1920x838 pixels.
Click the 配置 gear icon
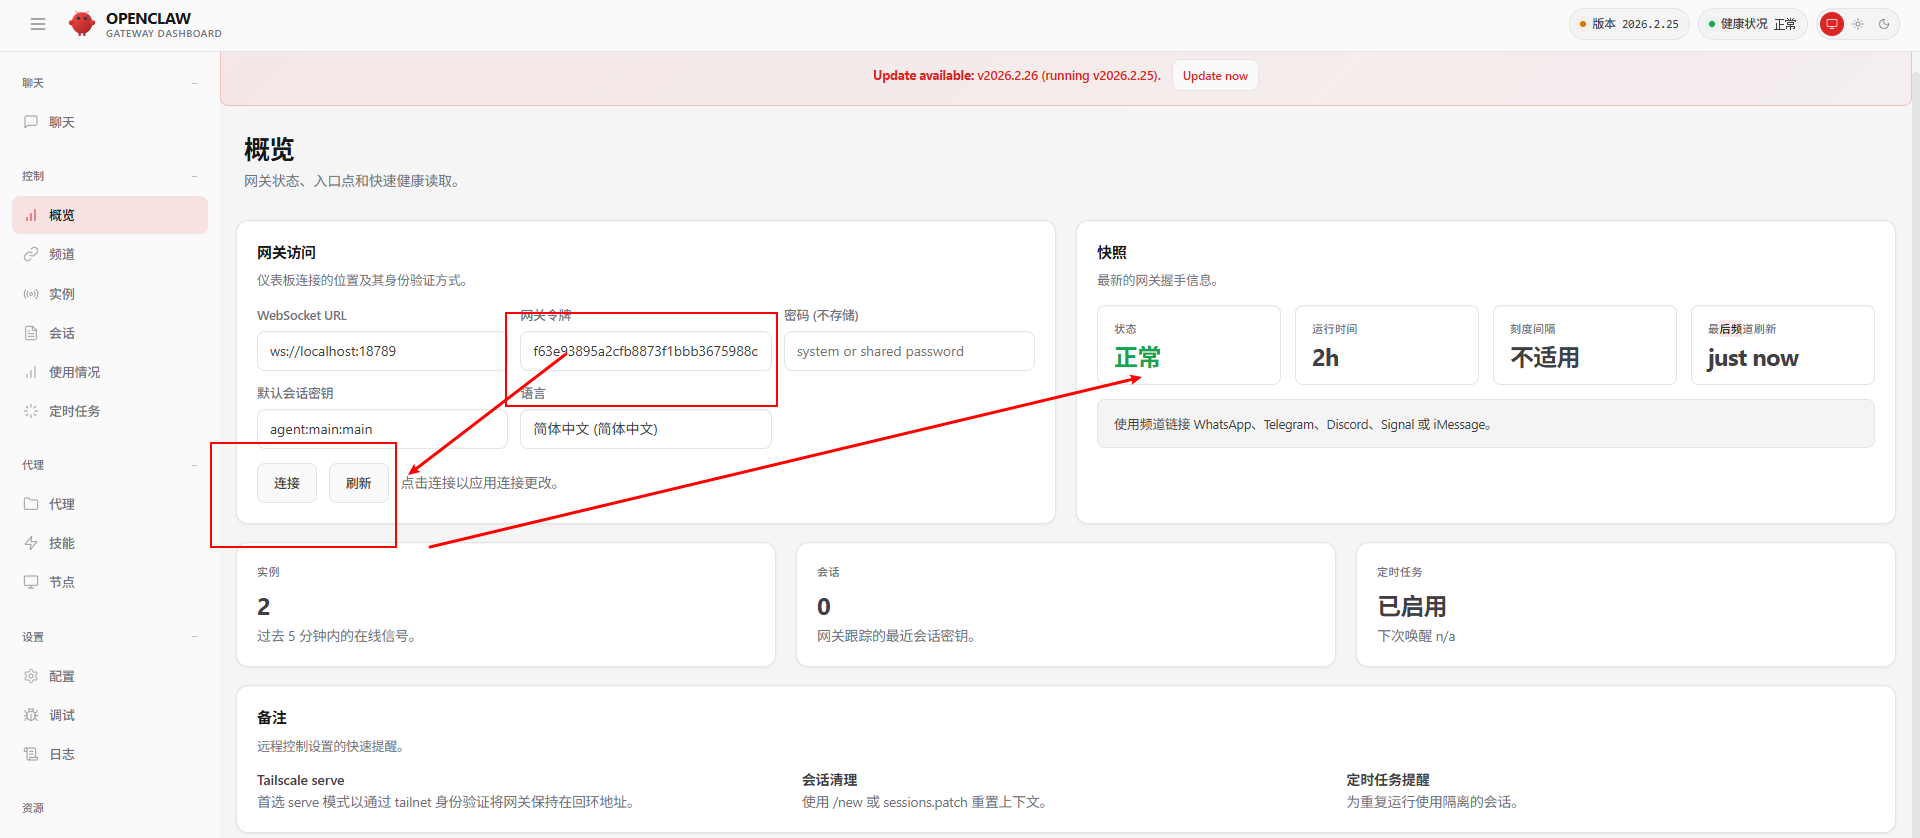[31, 676]
